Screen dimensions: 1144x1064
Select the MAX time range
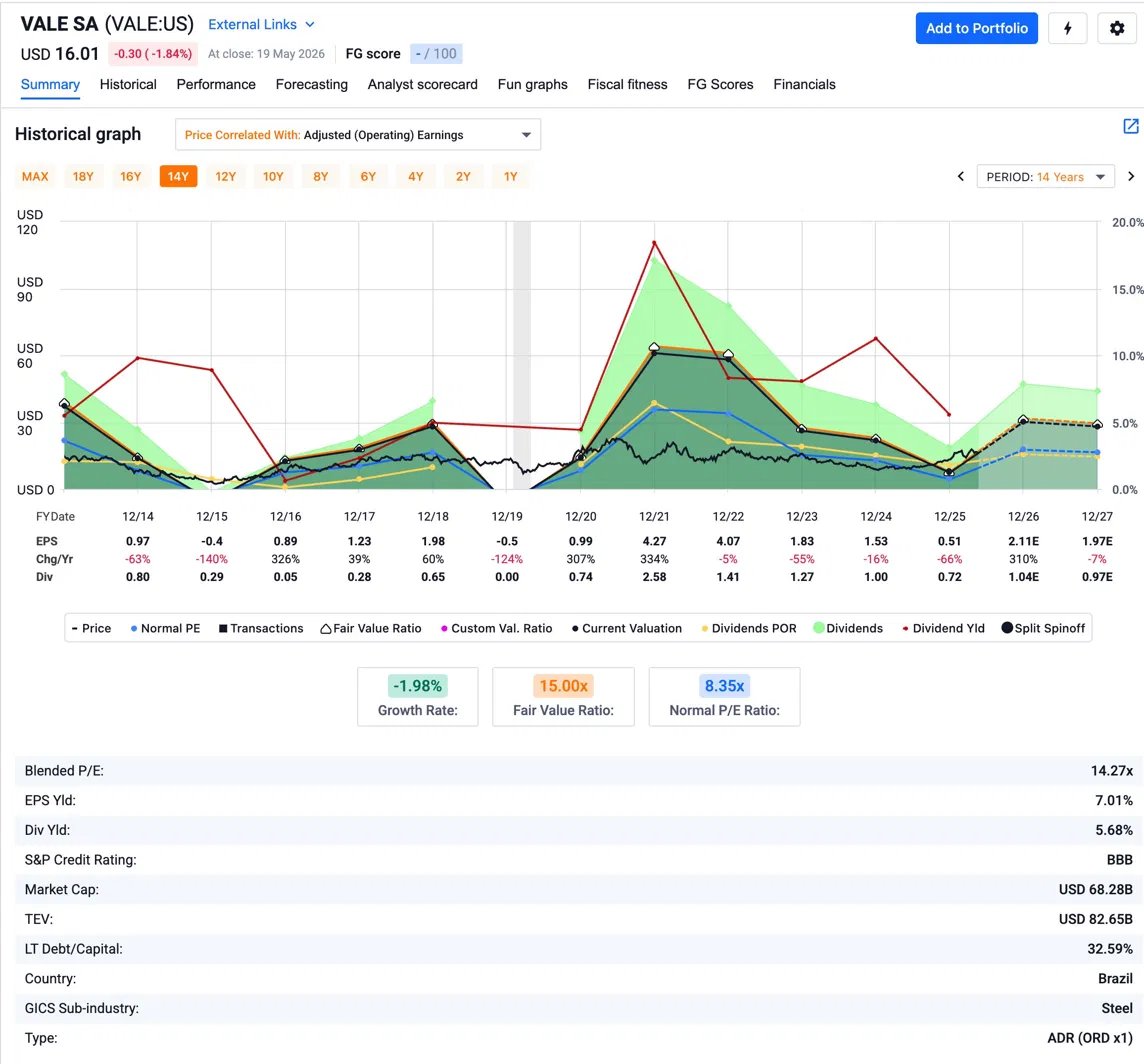point(35,177)
